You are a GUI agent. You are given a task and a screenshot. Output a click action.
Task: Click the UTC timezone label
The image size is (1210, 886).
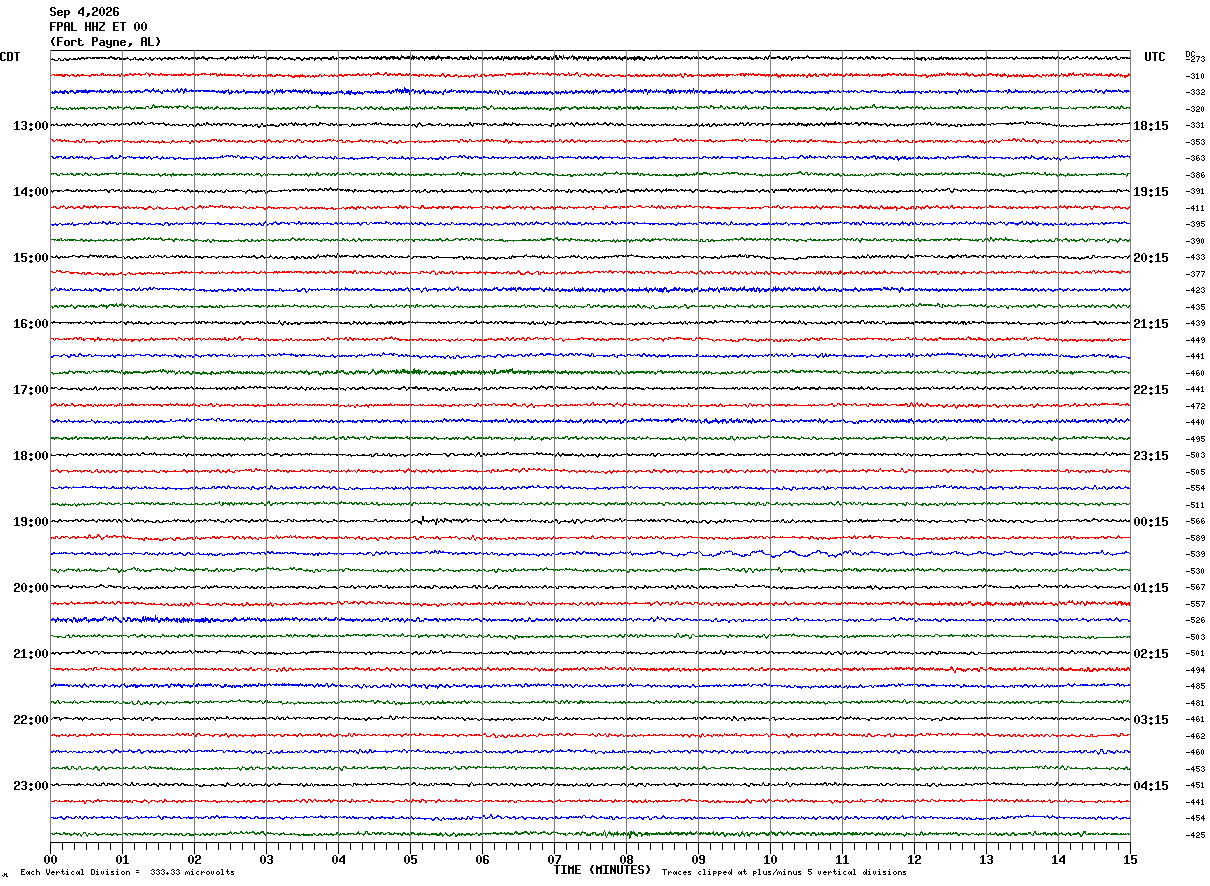1155,57
